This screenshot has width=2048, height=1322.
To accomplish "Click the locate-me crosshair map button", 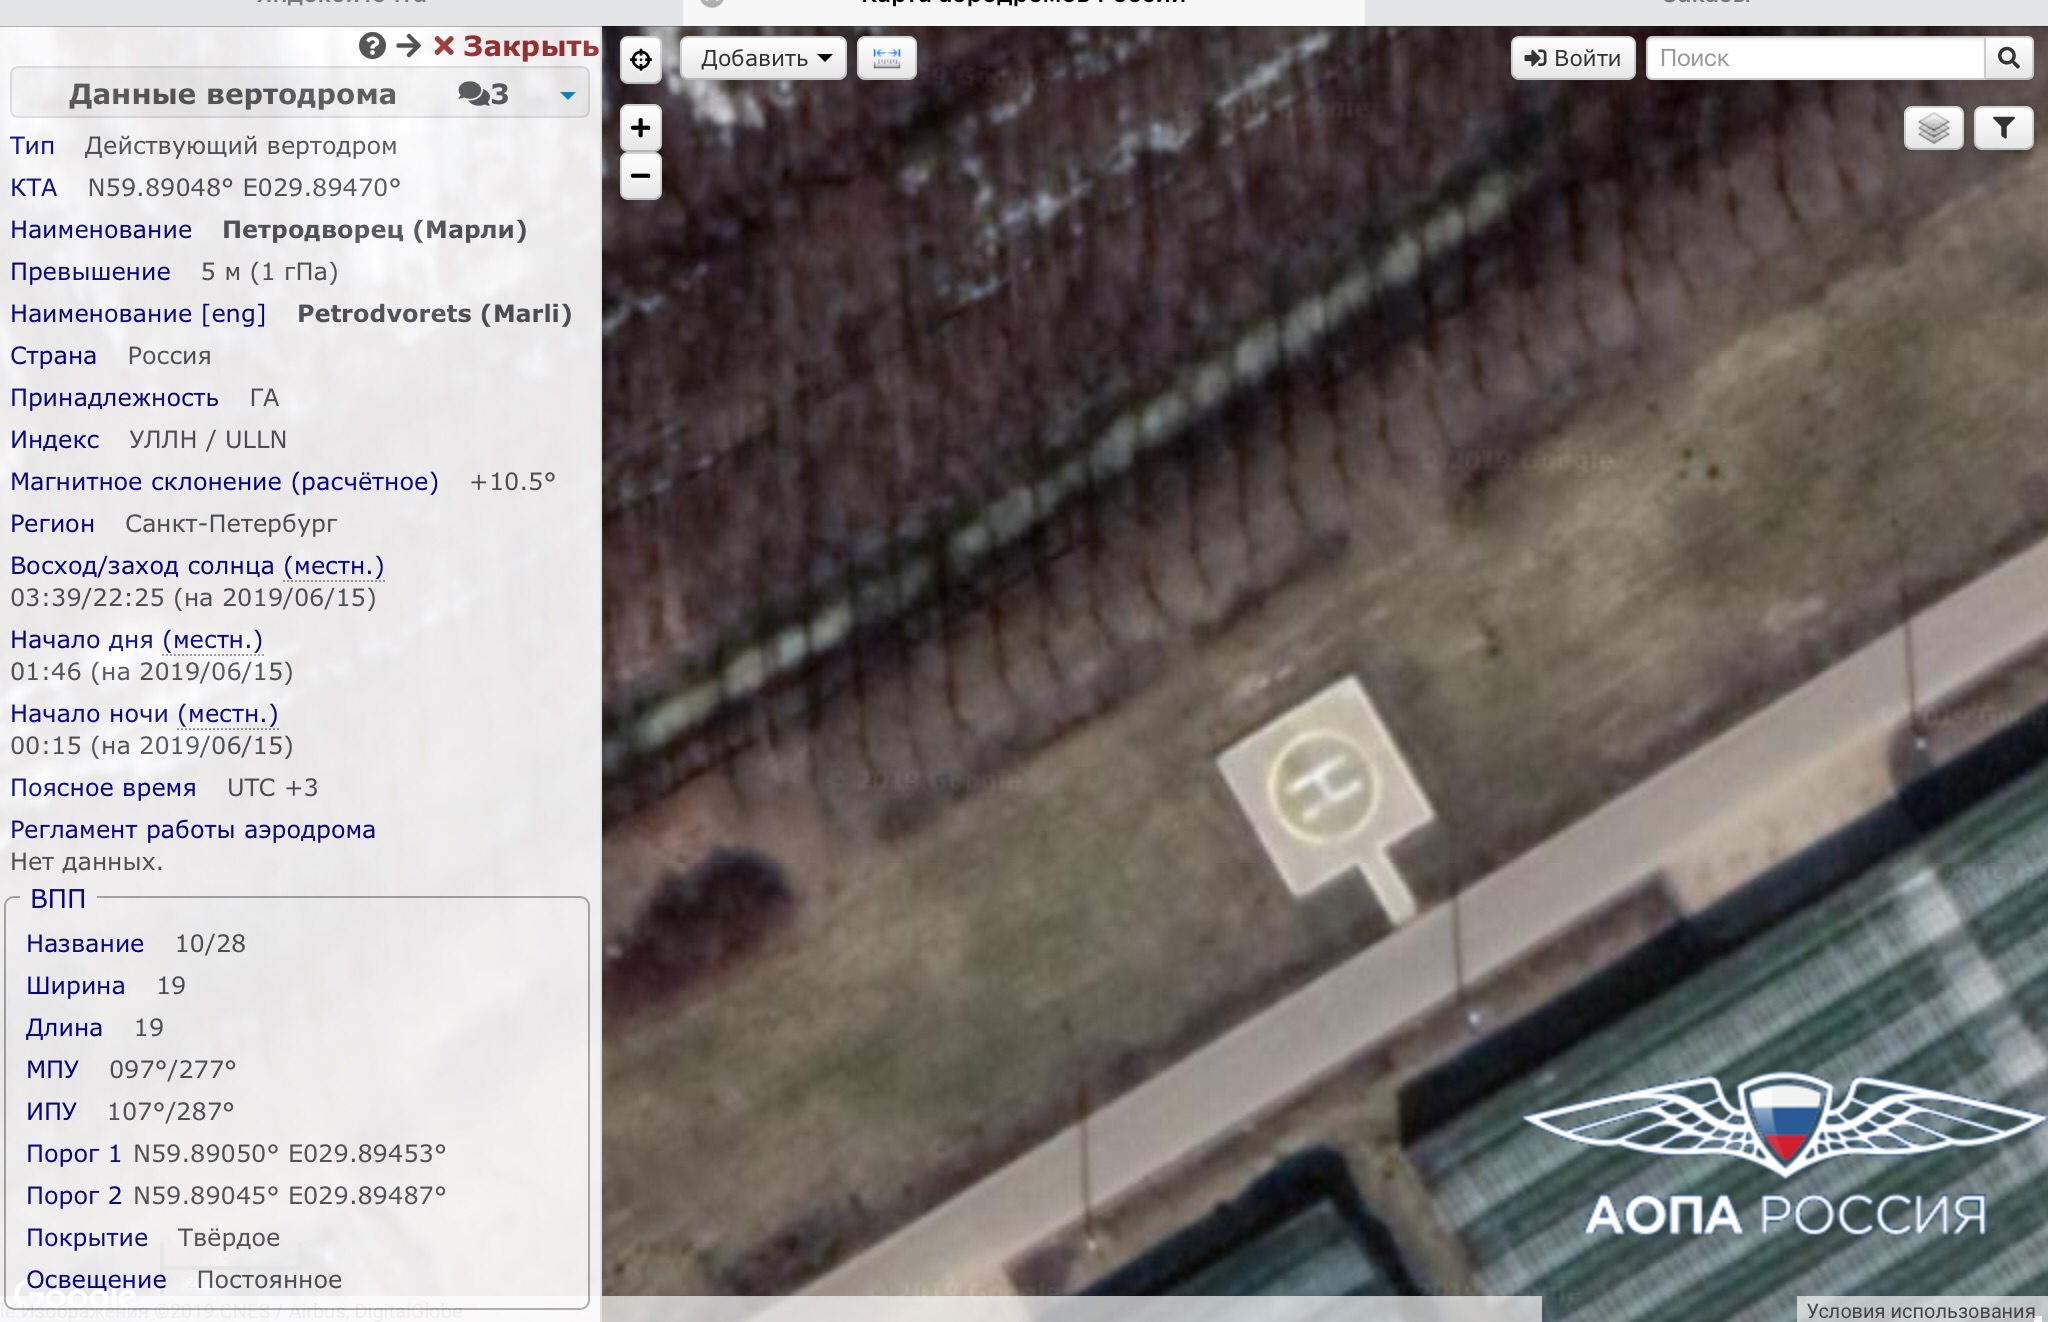I will coord(641,59).
